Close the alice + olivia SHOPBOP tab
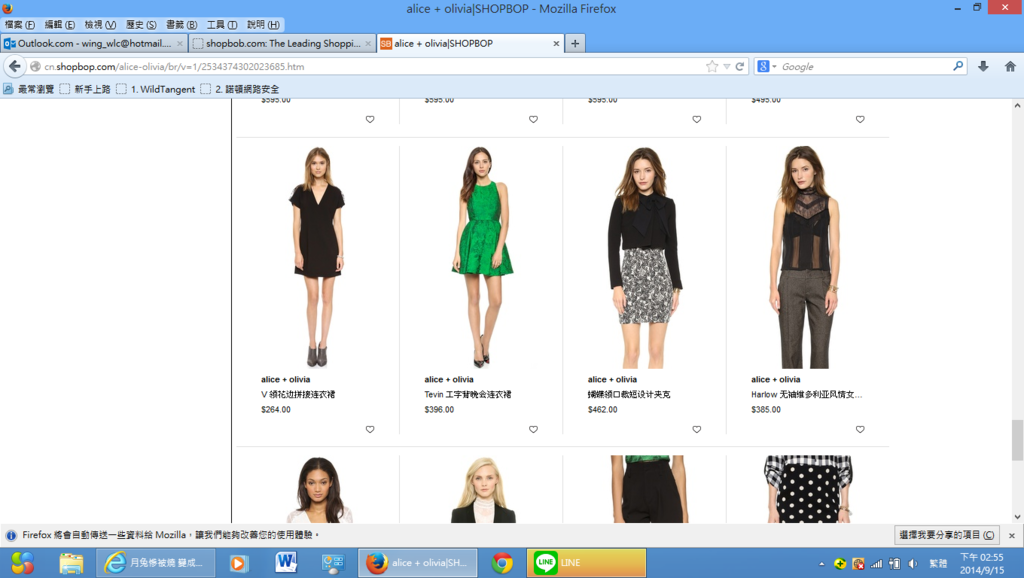This screenshot has width=1024, height=578. [556, 44]
